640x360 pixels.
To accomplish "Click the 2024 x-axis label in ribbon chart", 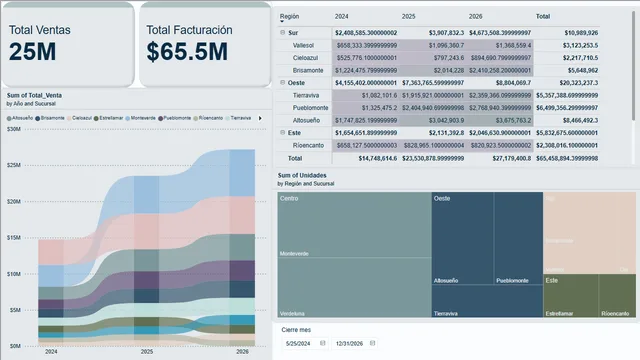I will [51, 351].
